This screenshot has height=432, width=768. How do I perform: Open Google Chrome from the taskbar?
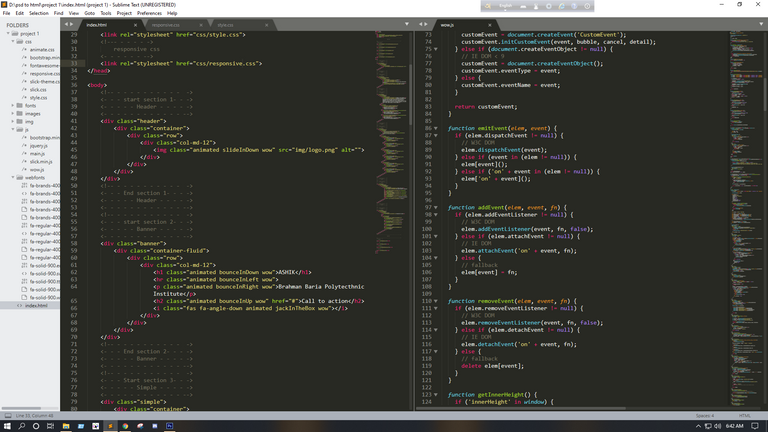coord(125,426)
